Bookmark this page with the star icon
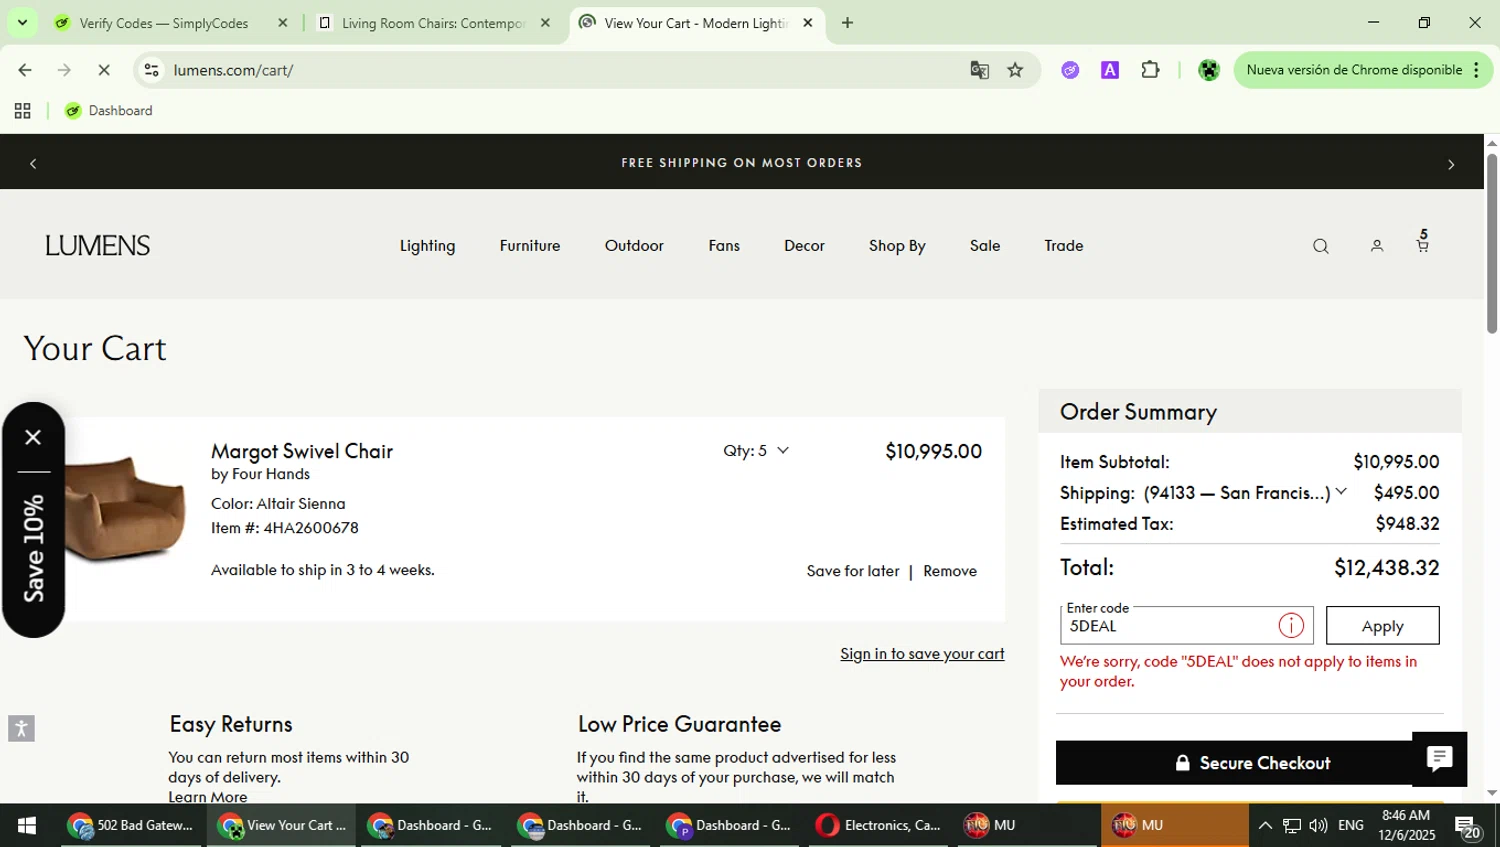Screen dimensions: 1500x847 point(1015,70)
